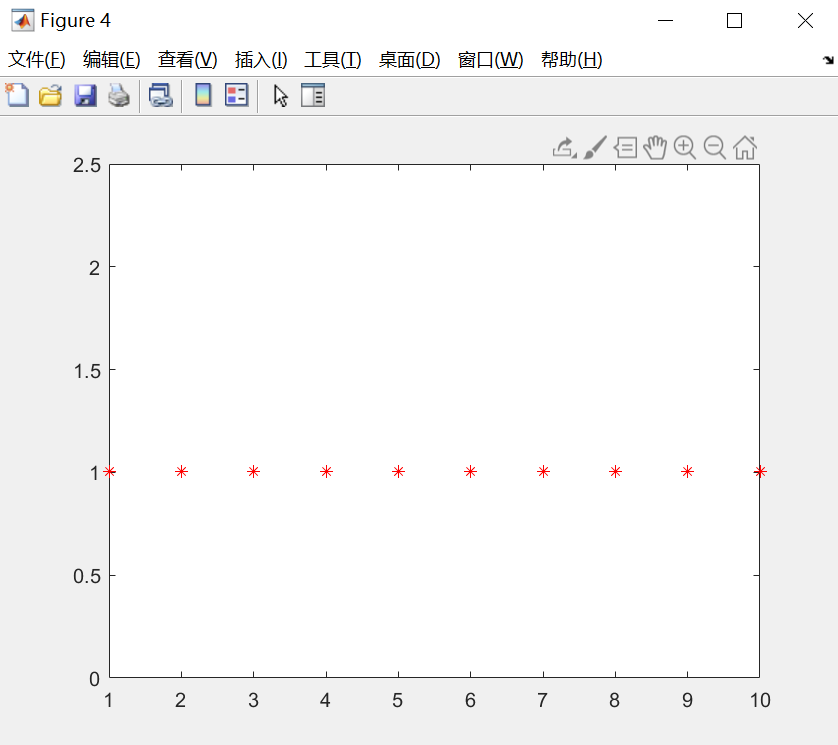The image size is (838, 745).
Task: Click the x-axis tick label 3
Action: [x=253, y=700]
